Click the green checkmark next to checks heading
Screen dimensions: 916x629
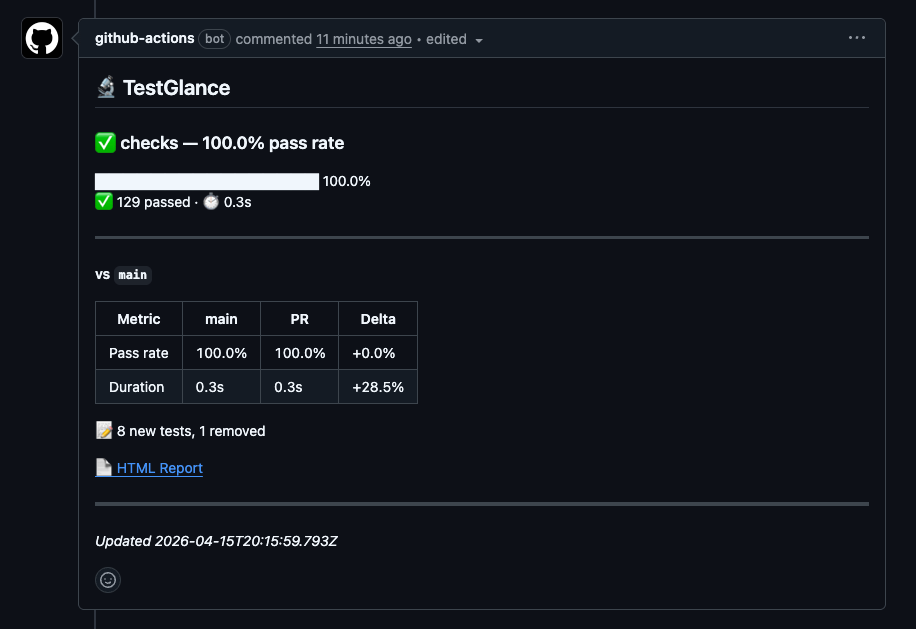click(105, 143)
